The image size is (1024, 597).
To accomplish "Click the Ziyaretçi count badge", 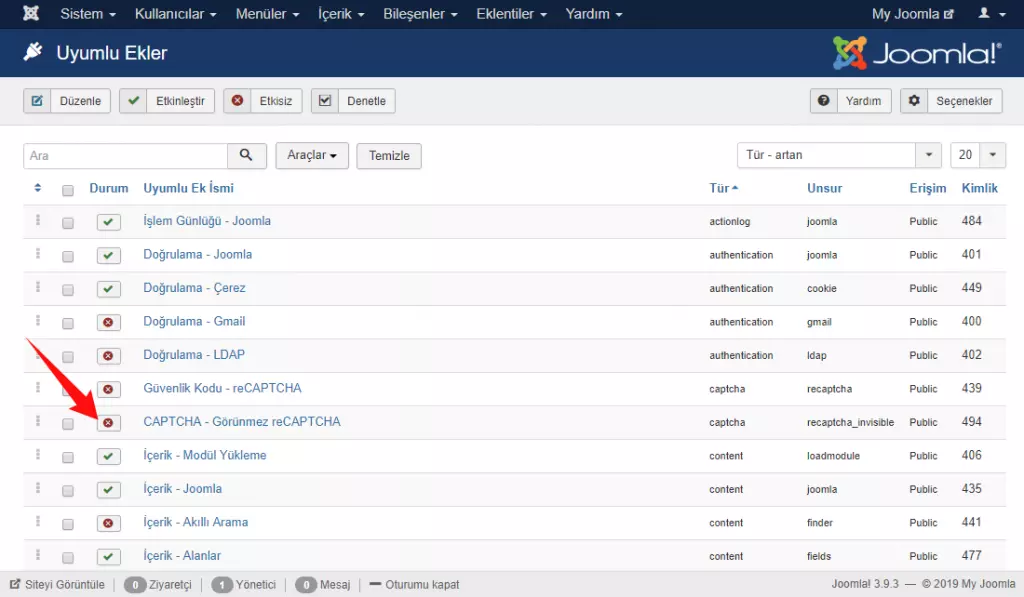I will tap(135, 585).
